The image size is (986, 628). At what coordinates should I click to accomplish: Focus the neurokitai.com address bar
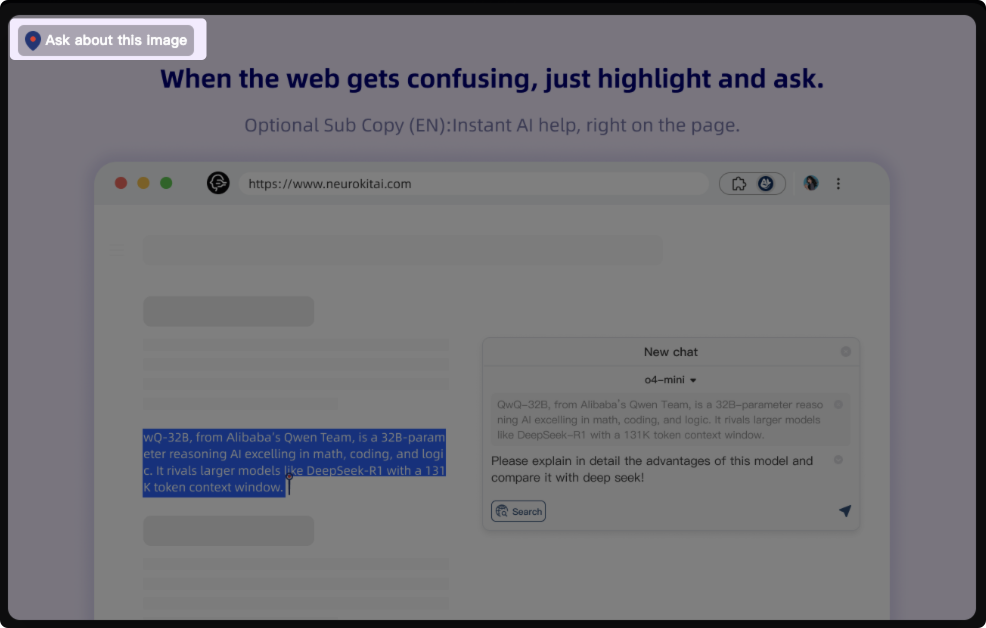point(474,184)
